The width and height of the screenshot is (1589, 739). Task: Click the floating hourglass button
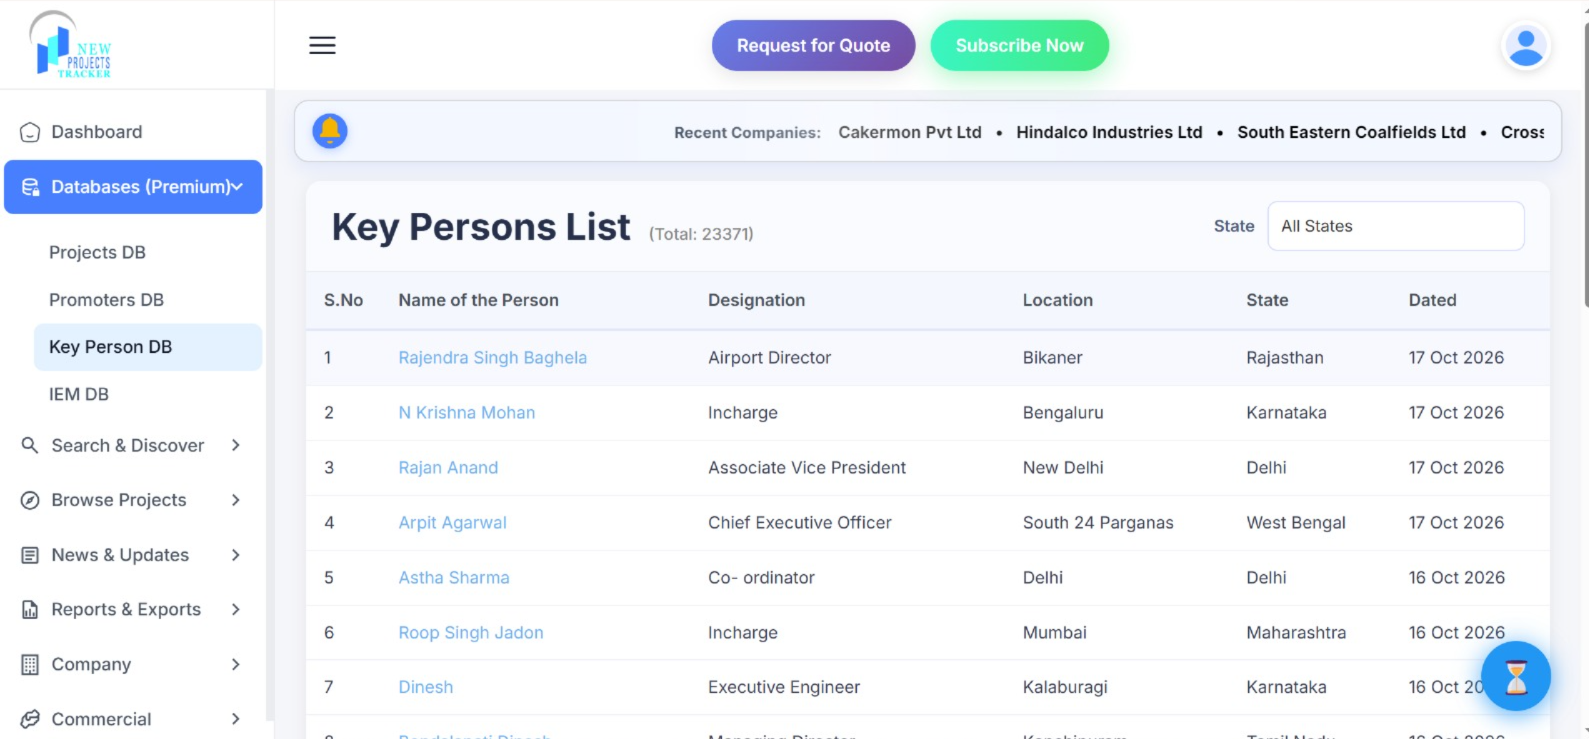click(x=1515, y=676)
